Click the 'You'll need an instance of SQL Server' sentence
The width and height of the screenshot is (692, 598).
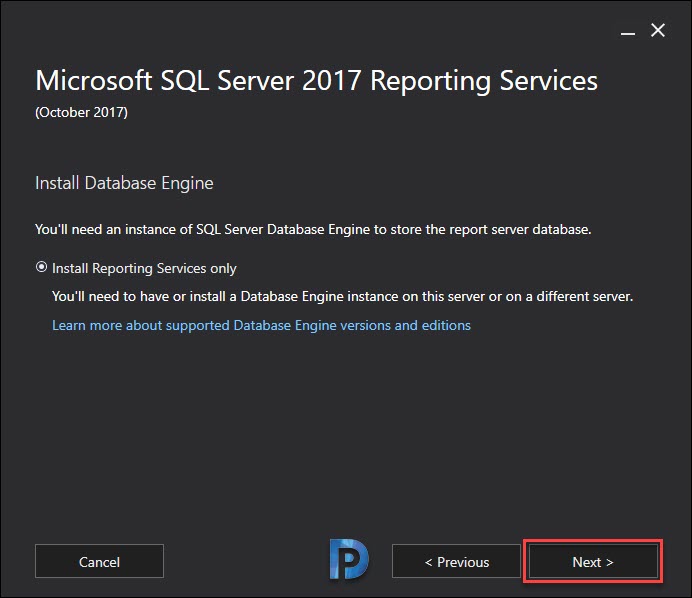tap(313, 229)
